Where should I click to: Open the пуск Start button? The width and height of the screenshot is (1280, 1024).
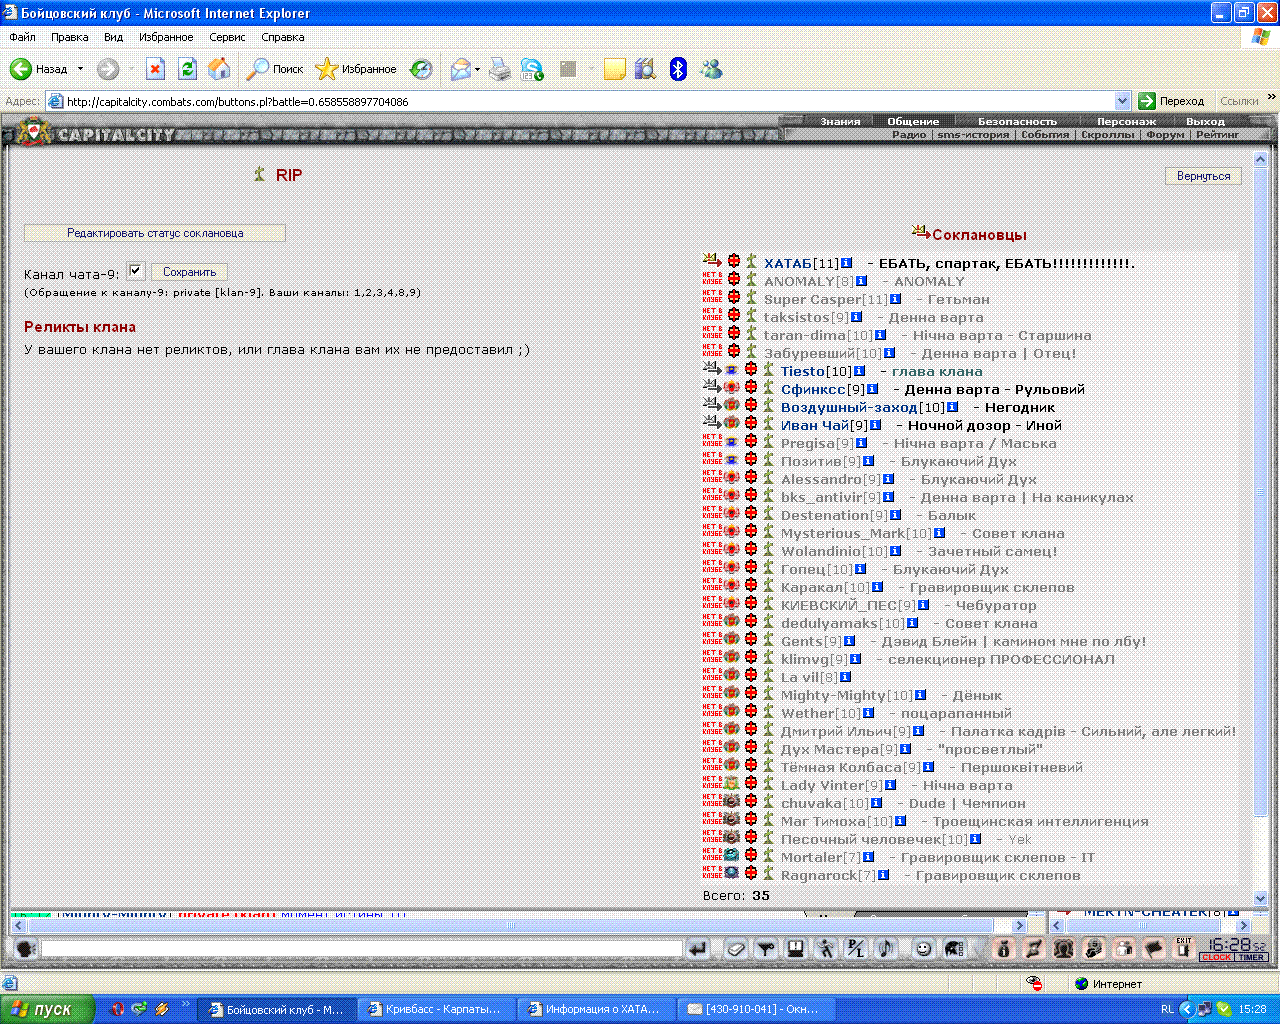[47, 1010]
